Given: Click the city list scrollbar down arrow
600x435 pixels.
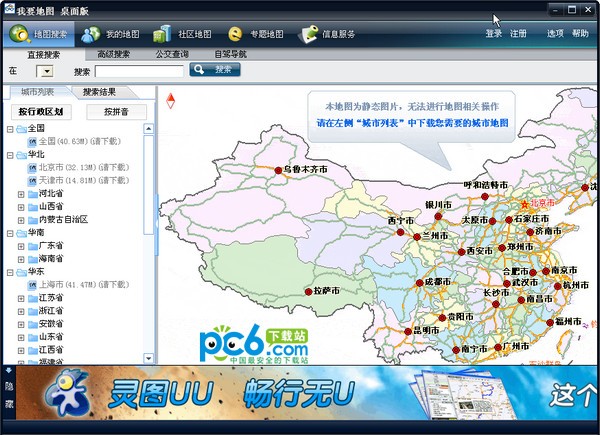Looking at the screenshot, I should point(149,355).
